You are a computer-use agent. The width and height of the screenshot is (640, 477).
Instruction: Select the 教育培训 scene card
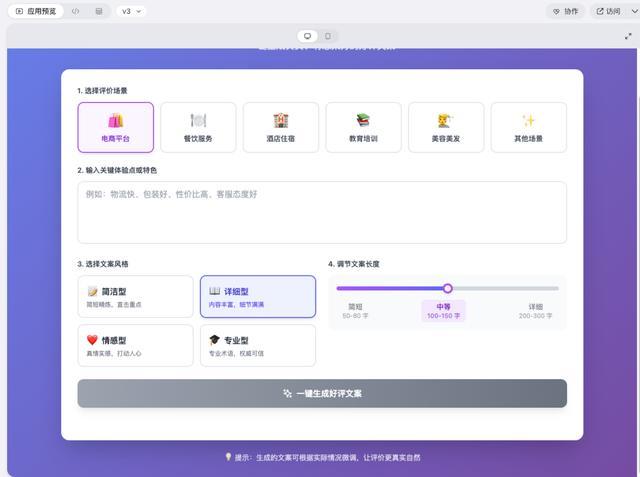[363, 127]
